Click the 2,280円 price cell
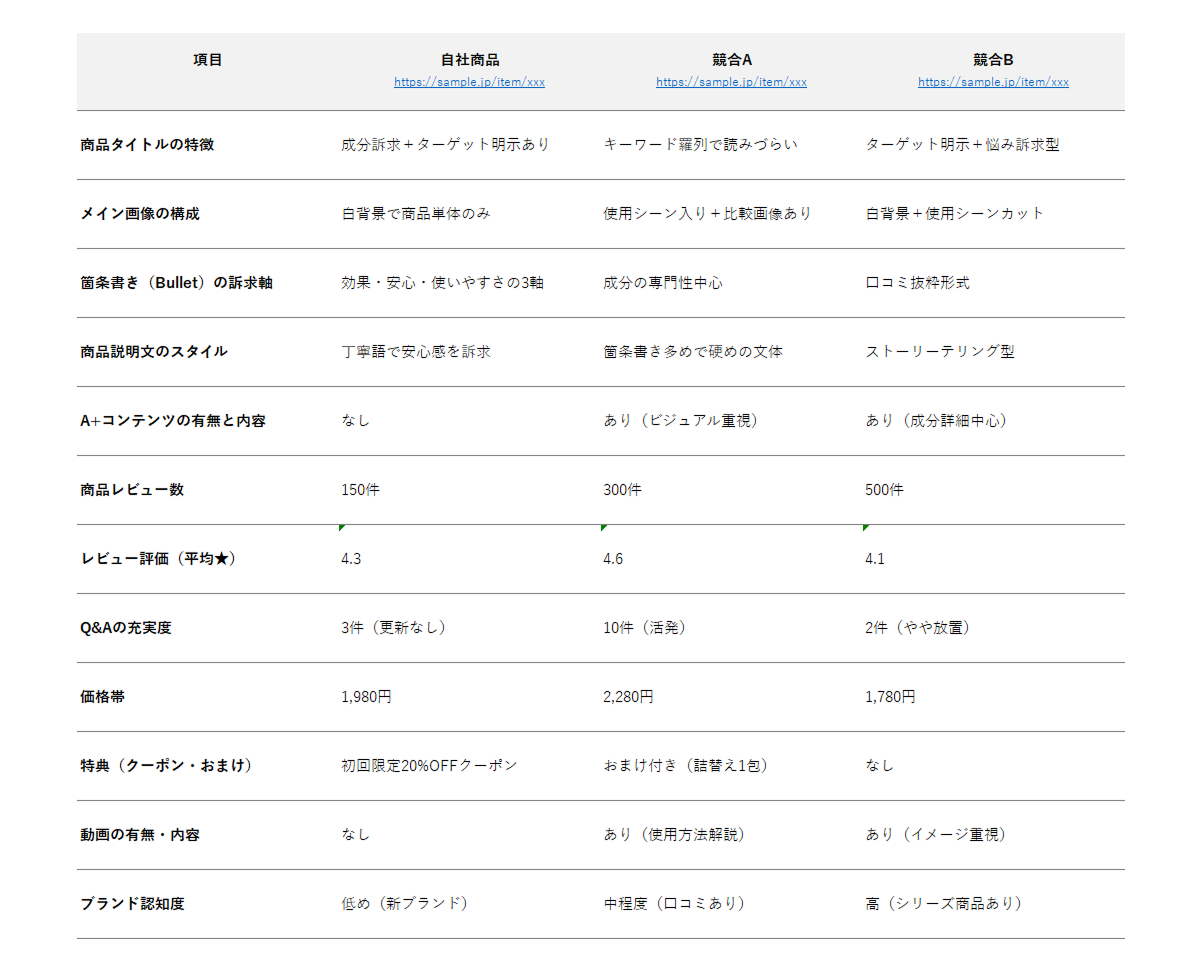Screen dimensions: 1200x970 click(x=629, y=697)
